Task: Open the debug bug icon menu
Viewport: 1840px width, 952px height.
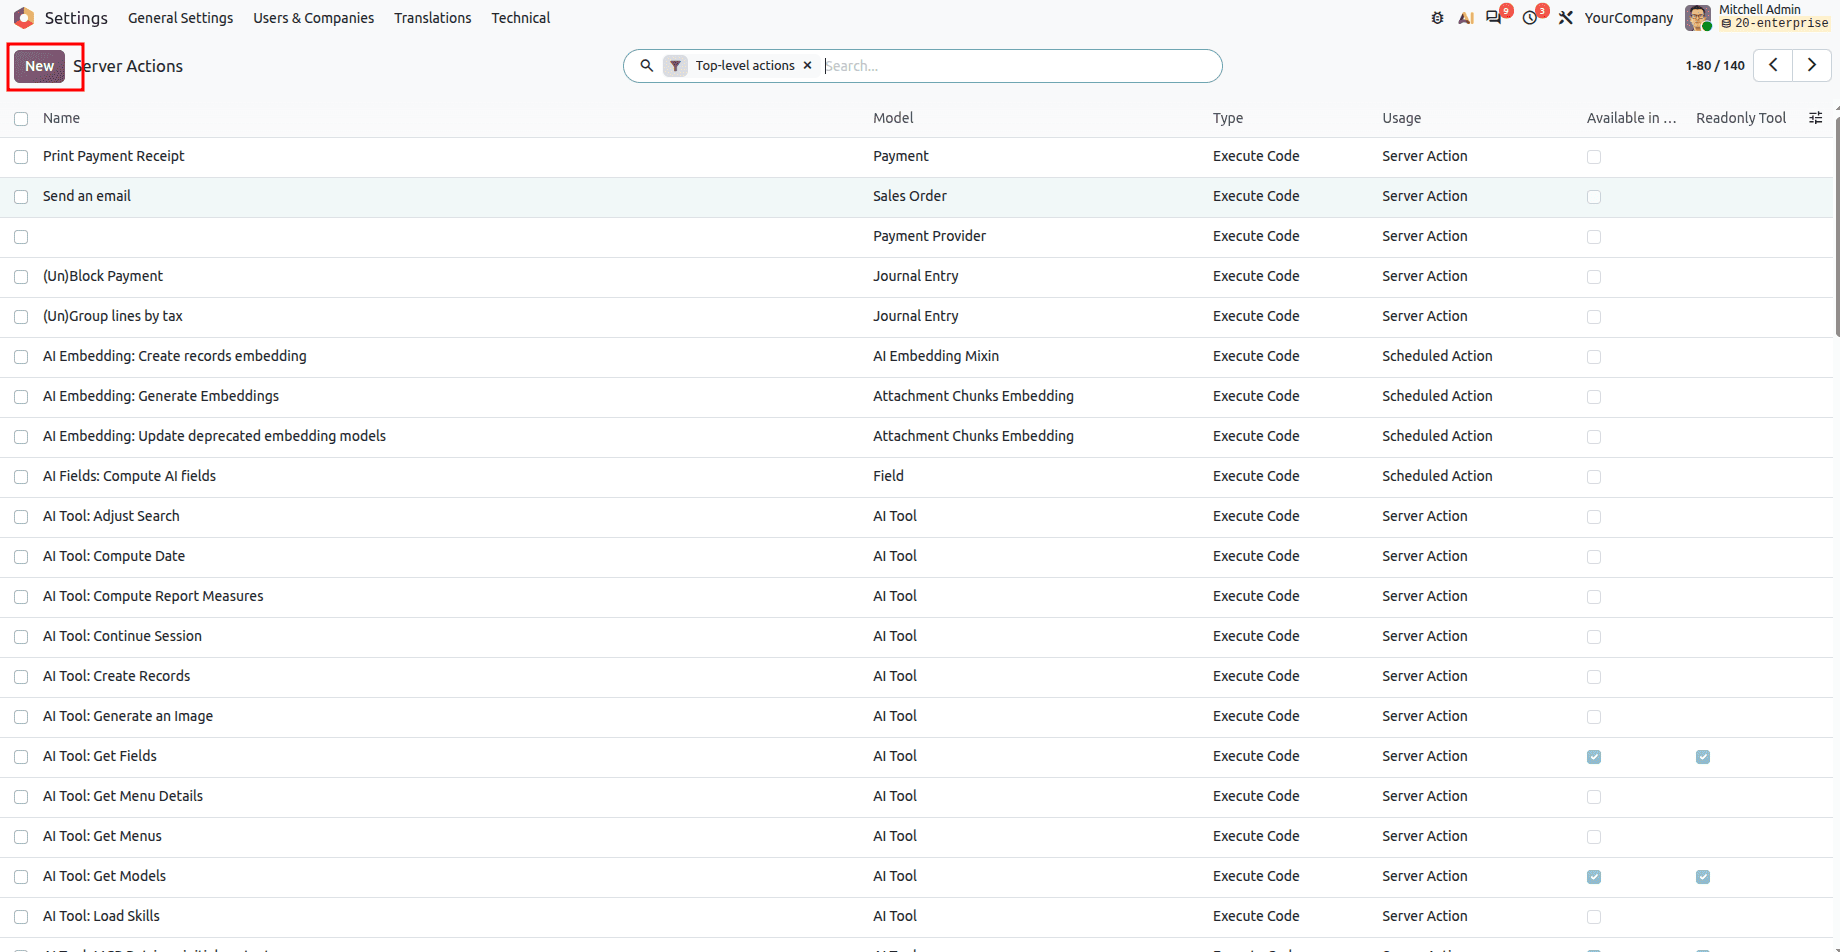Action: (x=1437, y=18)
